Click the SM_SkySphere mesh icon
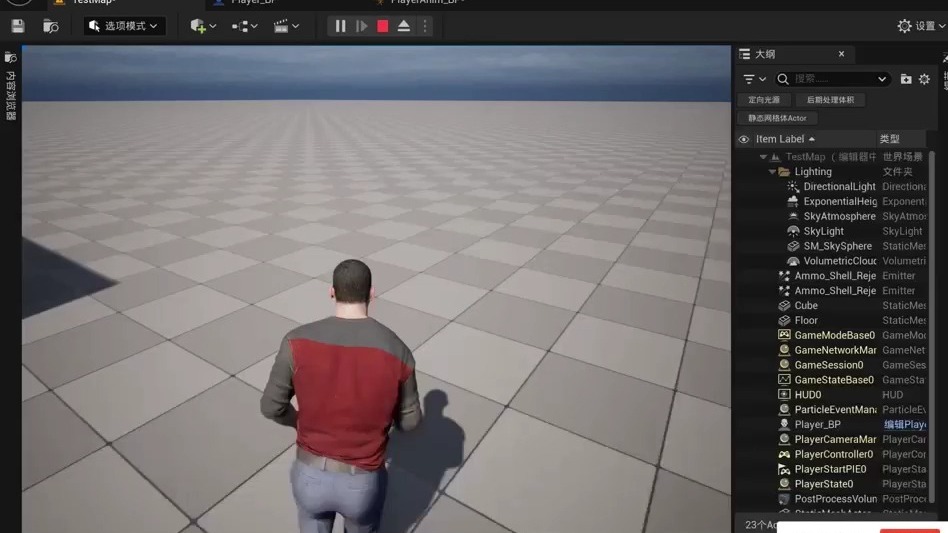 pos(793,246)
